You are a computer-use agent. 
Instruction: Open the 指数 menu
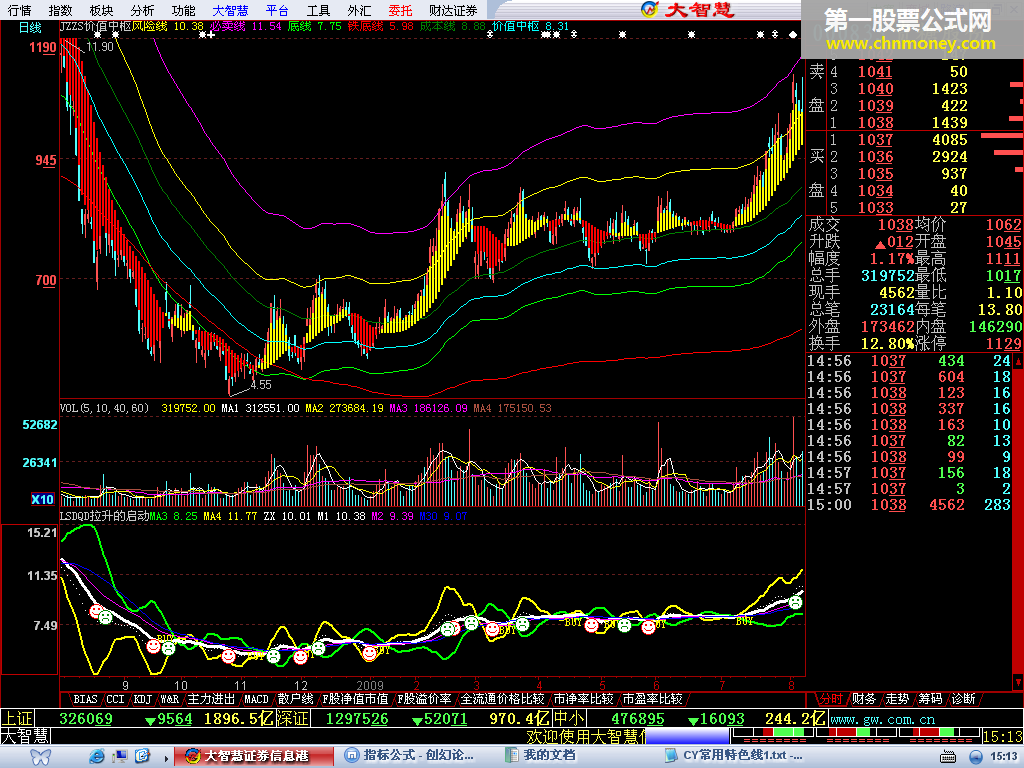(60, 10)
